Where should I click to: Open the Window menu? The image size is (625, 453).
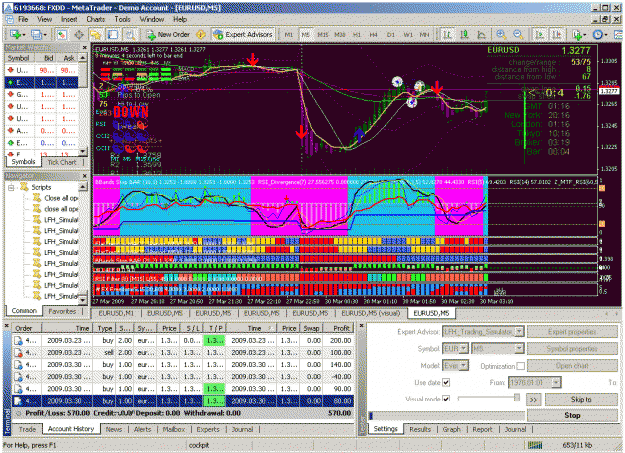click(x=151, y=19)
